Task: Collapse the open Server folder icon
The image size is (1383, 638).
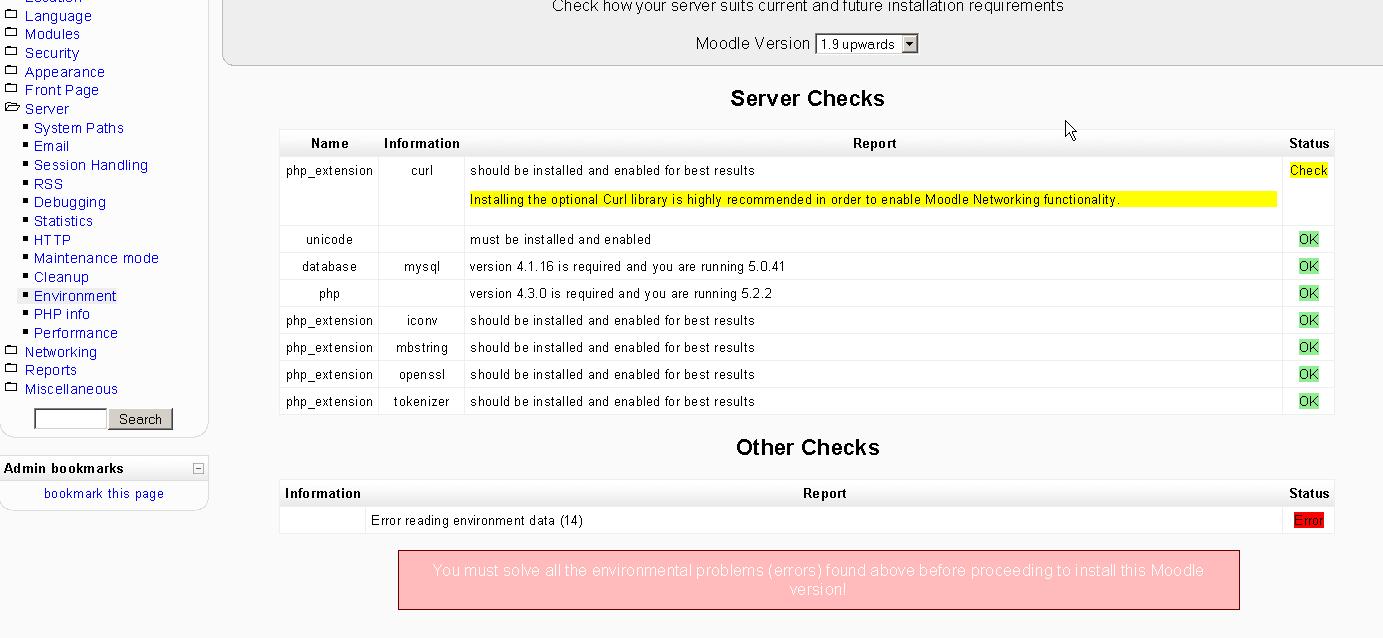Action: (x=12, y=108)
